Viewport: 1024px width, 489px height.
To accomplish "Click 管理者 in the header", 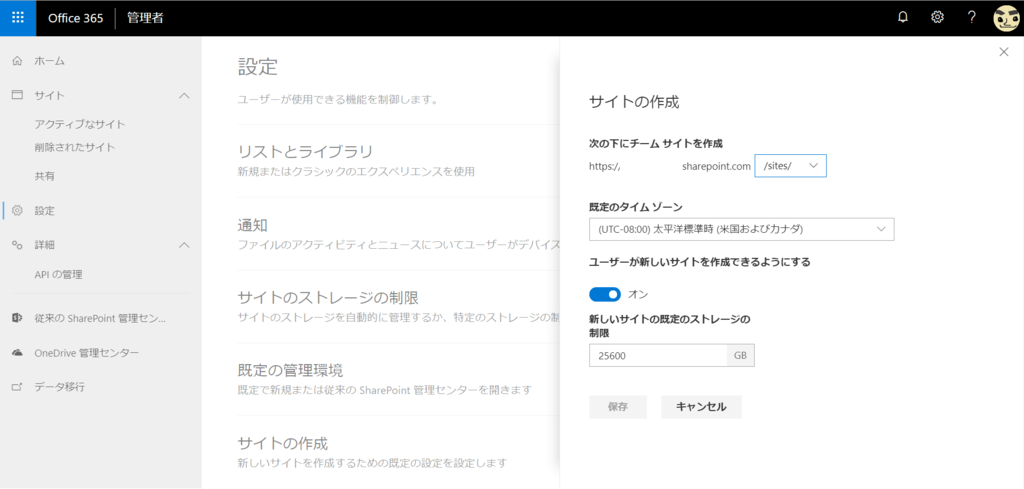I will click(146, 18).
